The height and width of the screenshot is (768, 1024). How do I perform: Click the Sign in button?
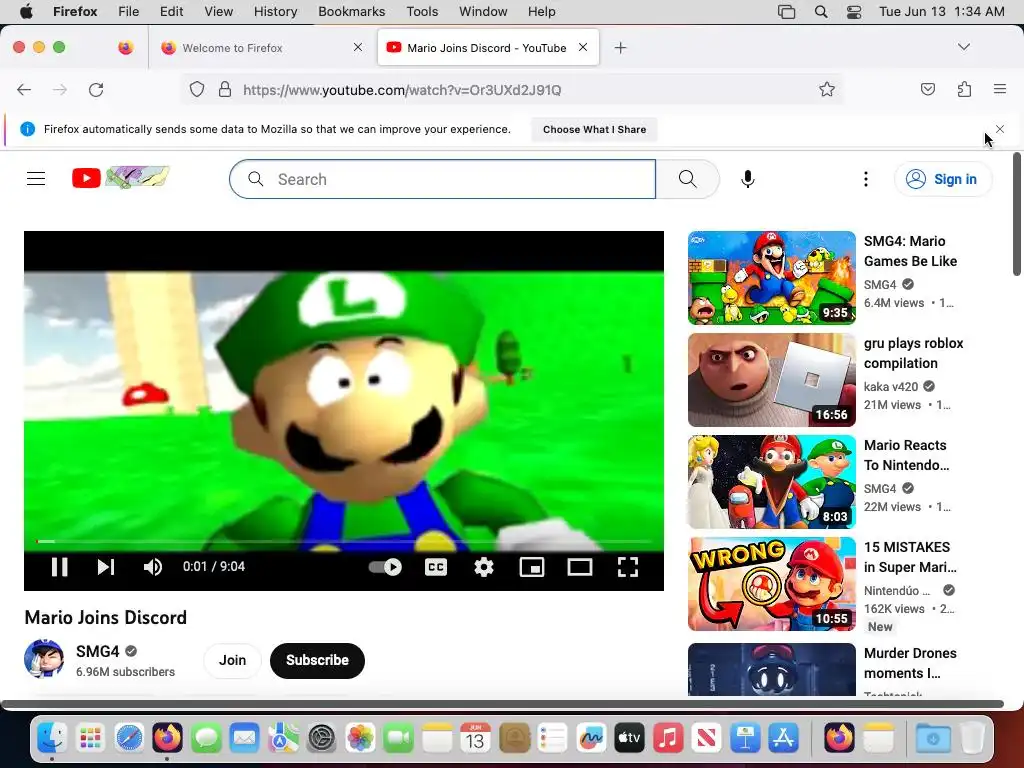[x=943, y=179]
